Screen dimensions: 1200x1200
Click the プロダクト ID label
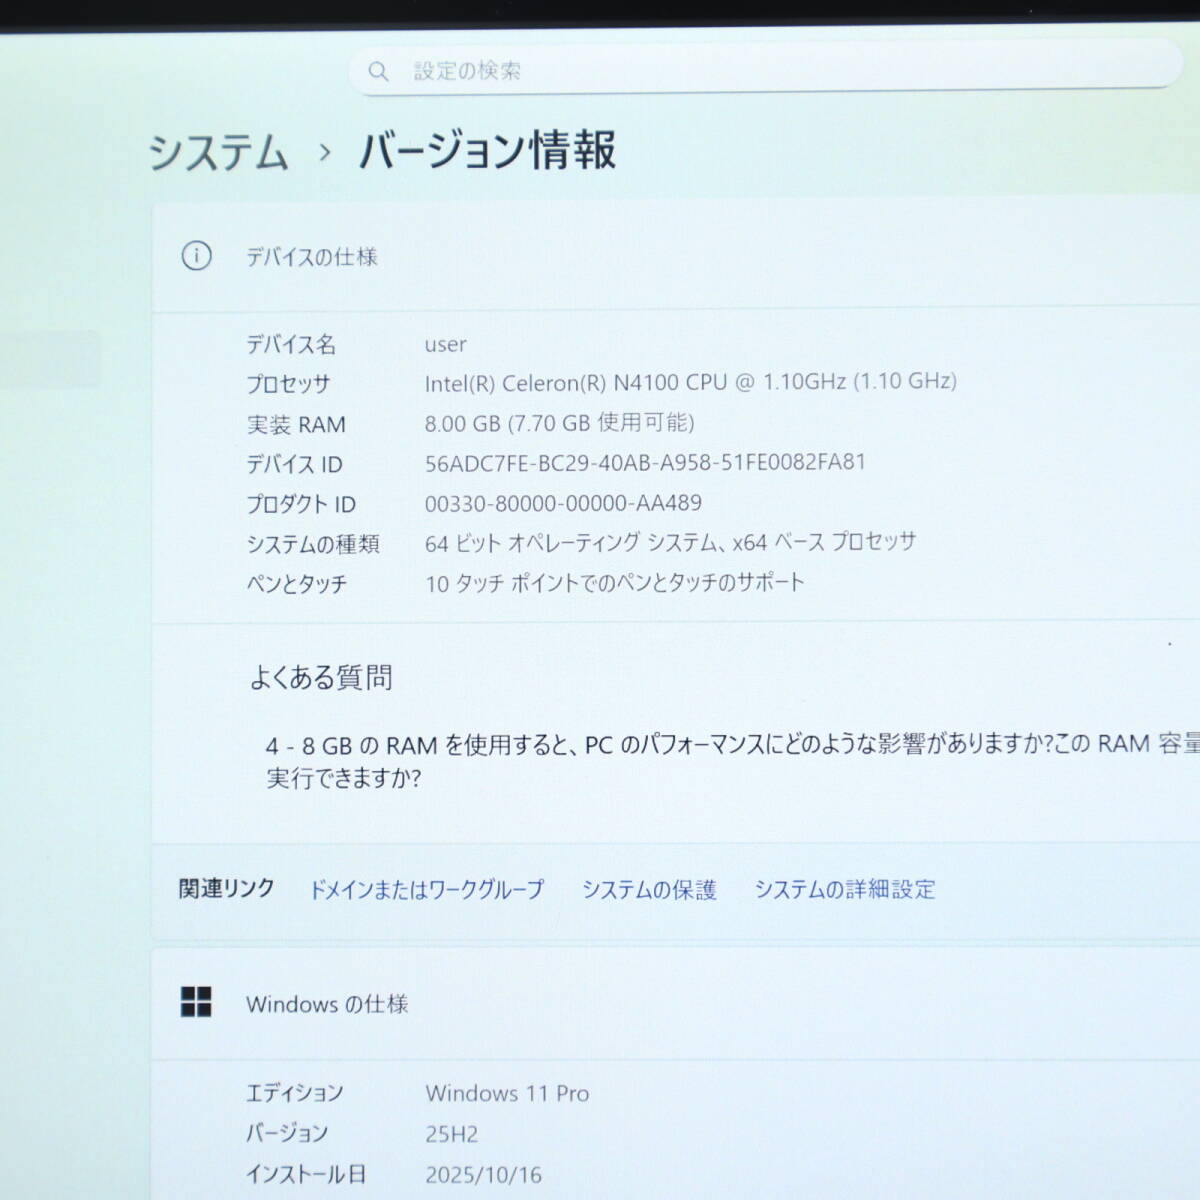(x=301, y=504)
